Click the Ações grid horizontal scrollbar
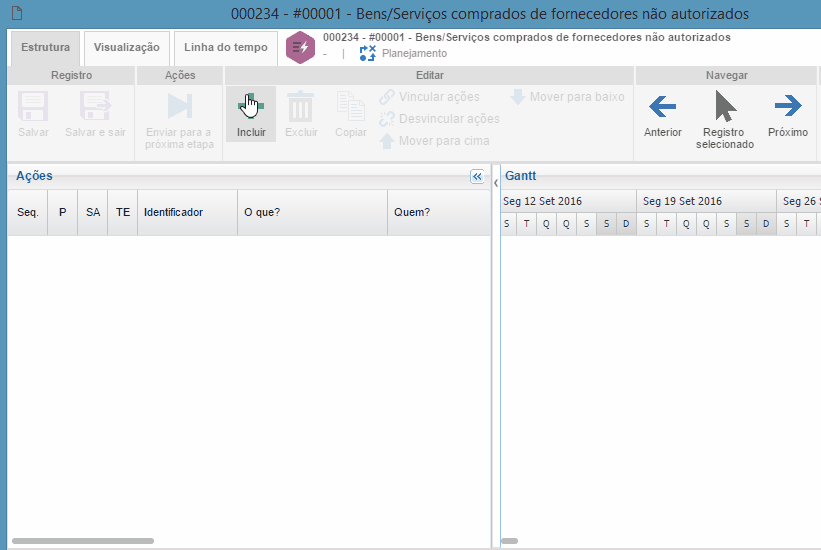The width and height of the screenshot is (821, 550). tap(83, 541)
